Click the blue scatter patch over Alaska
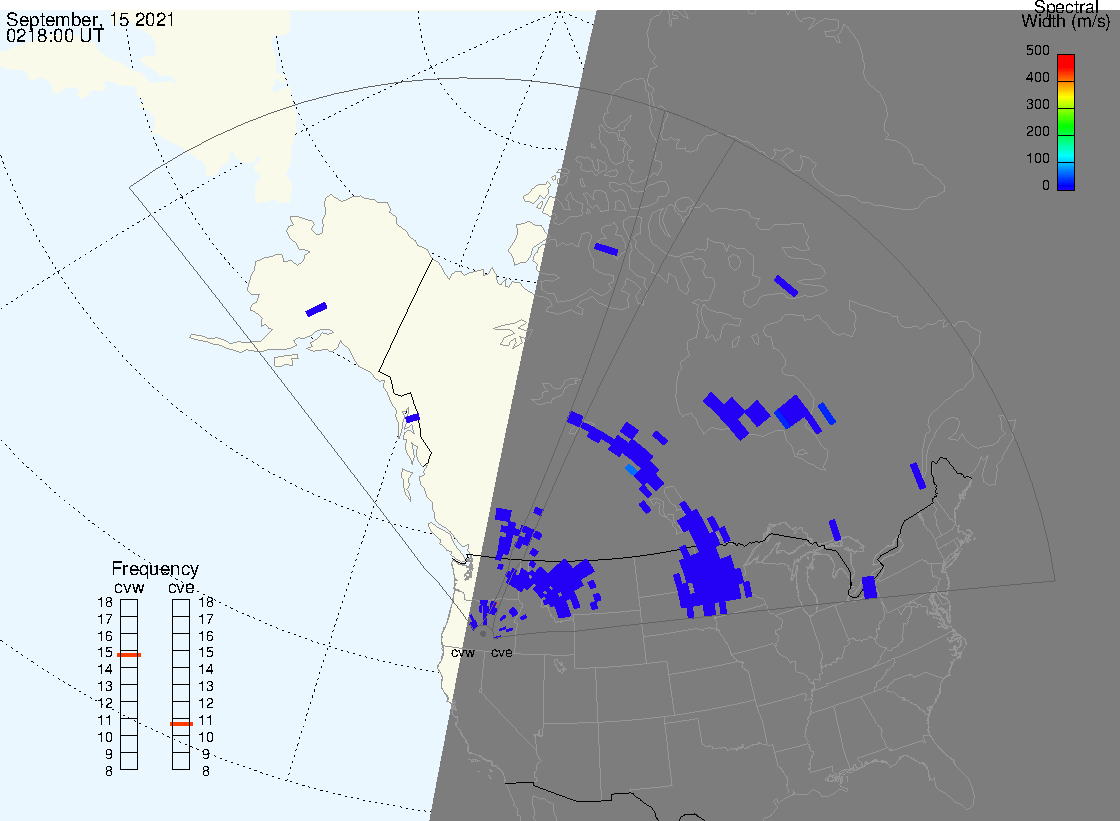Screen dimensions: 1120x821 click(x=316, y=309)
